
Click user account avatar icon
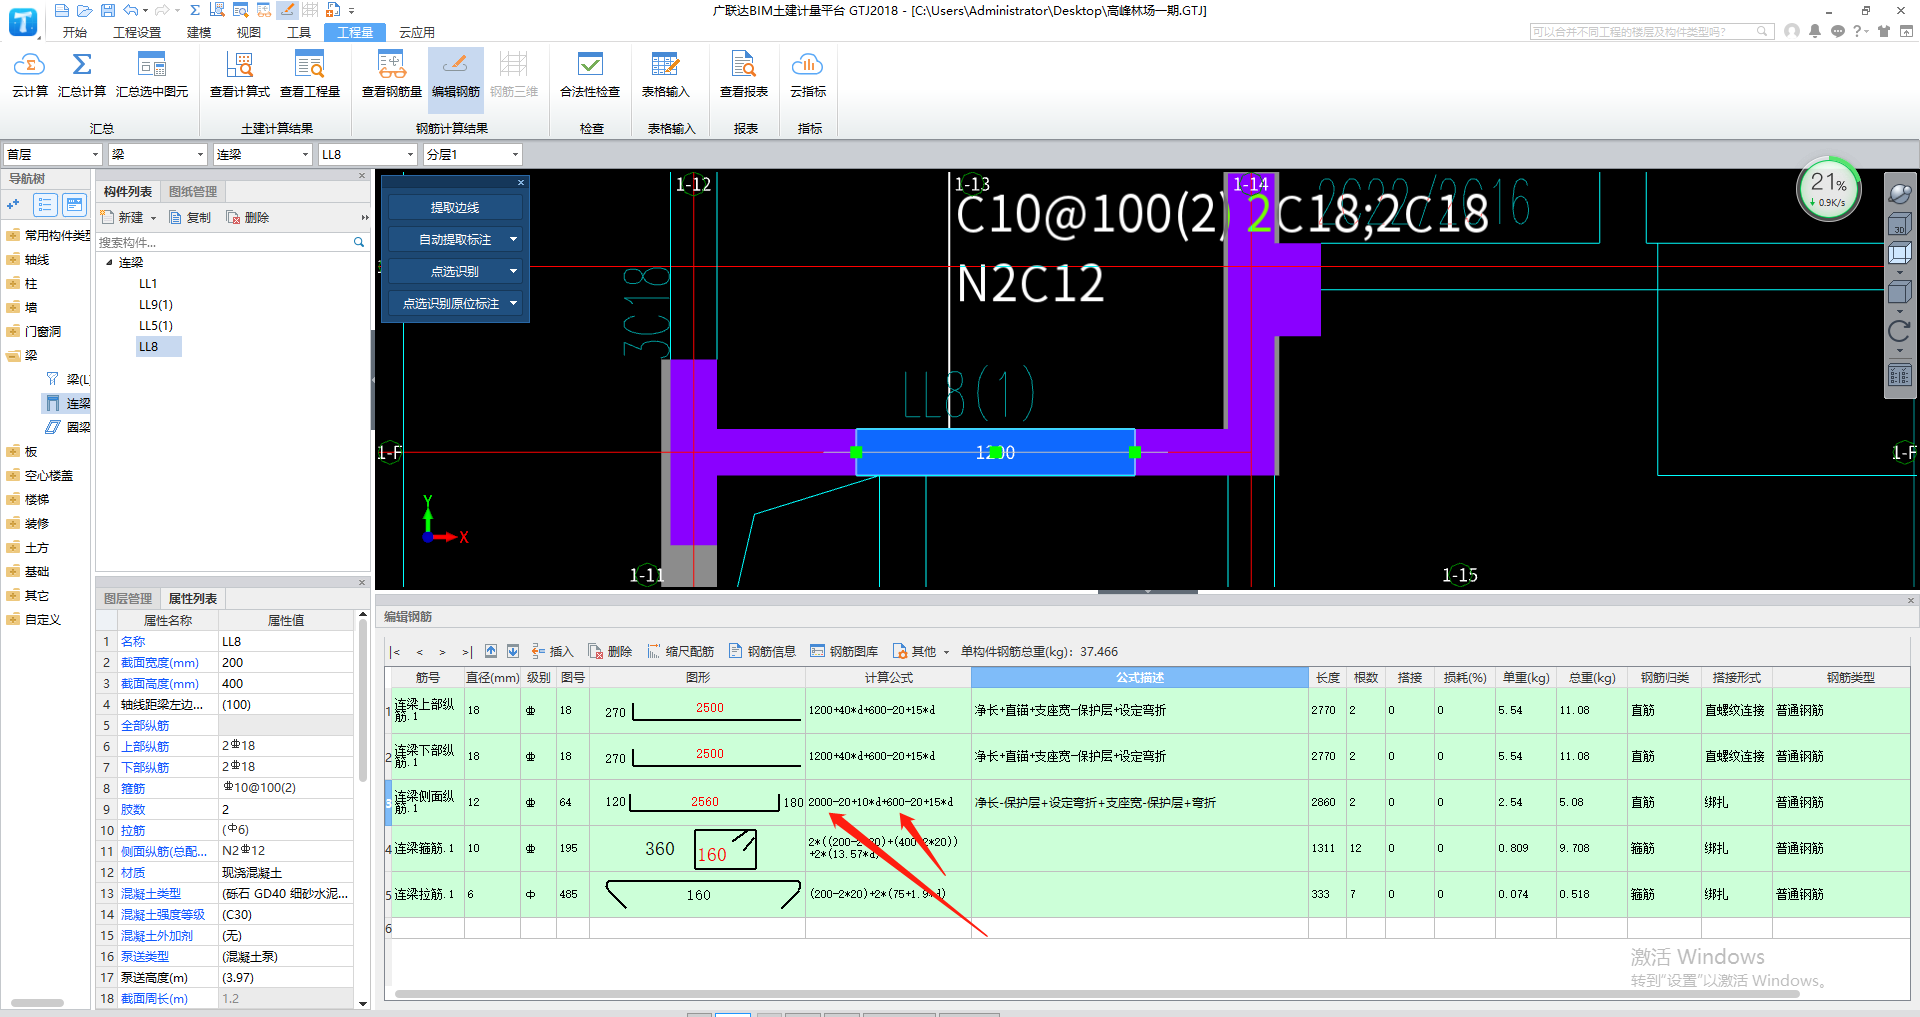click(x=1792, y=31)
